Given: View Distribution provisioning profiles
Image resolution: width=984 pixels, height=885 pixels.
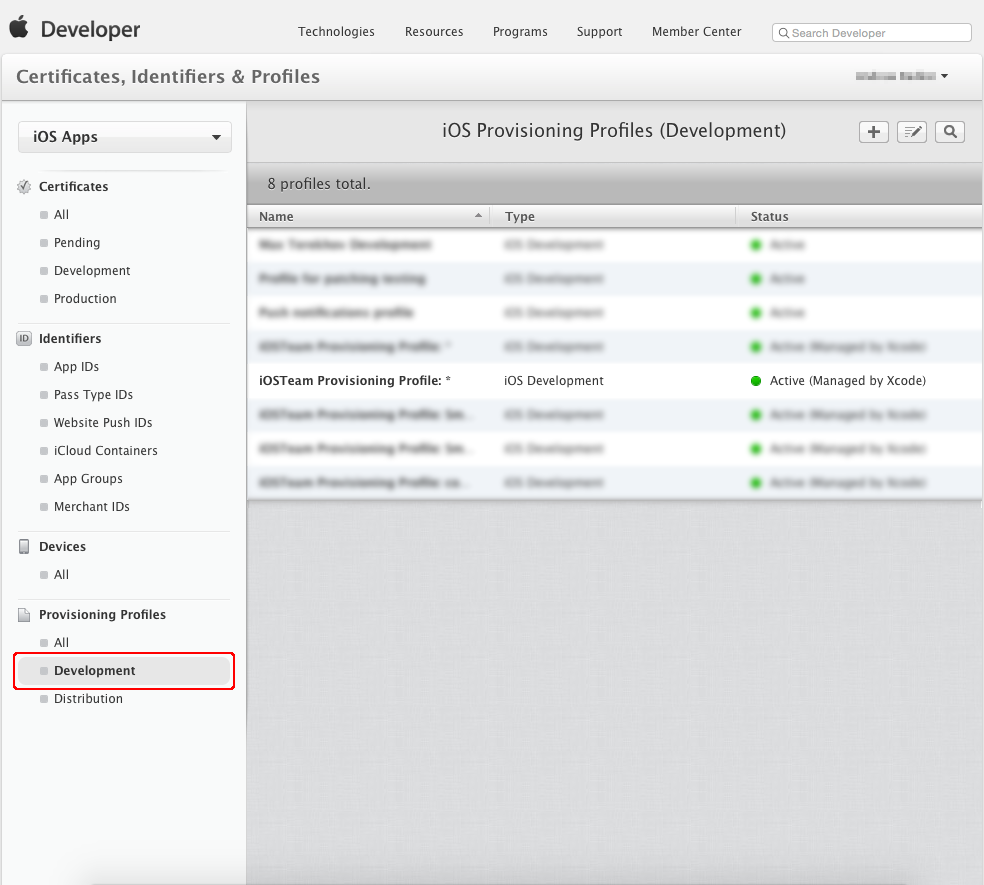Looking at the screenshot, I should [88, 698].
